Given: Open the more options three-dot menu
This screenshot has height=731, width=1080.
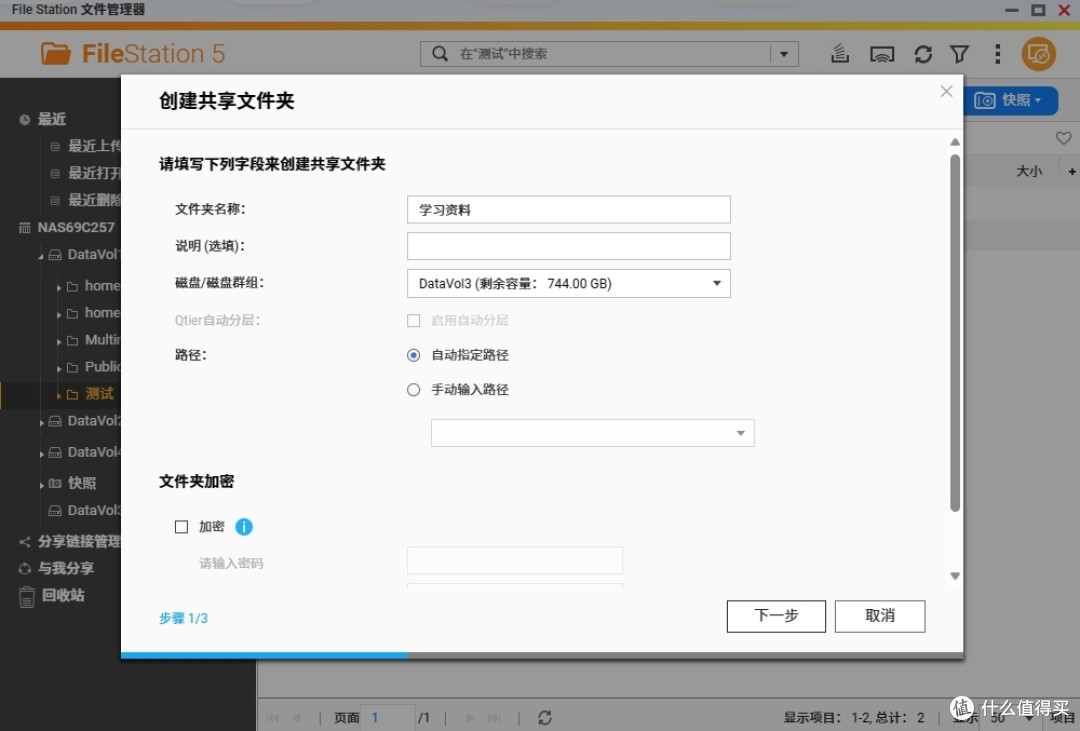Looking at the screenshot, I should click(997, 54).
